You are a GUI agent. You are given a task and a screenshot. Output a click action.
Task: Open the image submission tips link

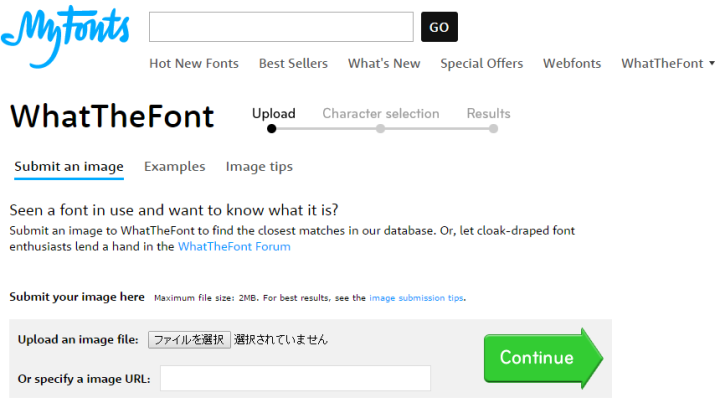[416, 298]
